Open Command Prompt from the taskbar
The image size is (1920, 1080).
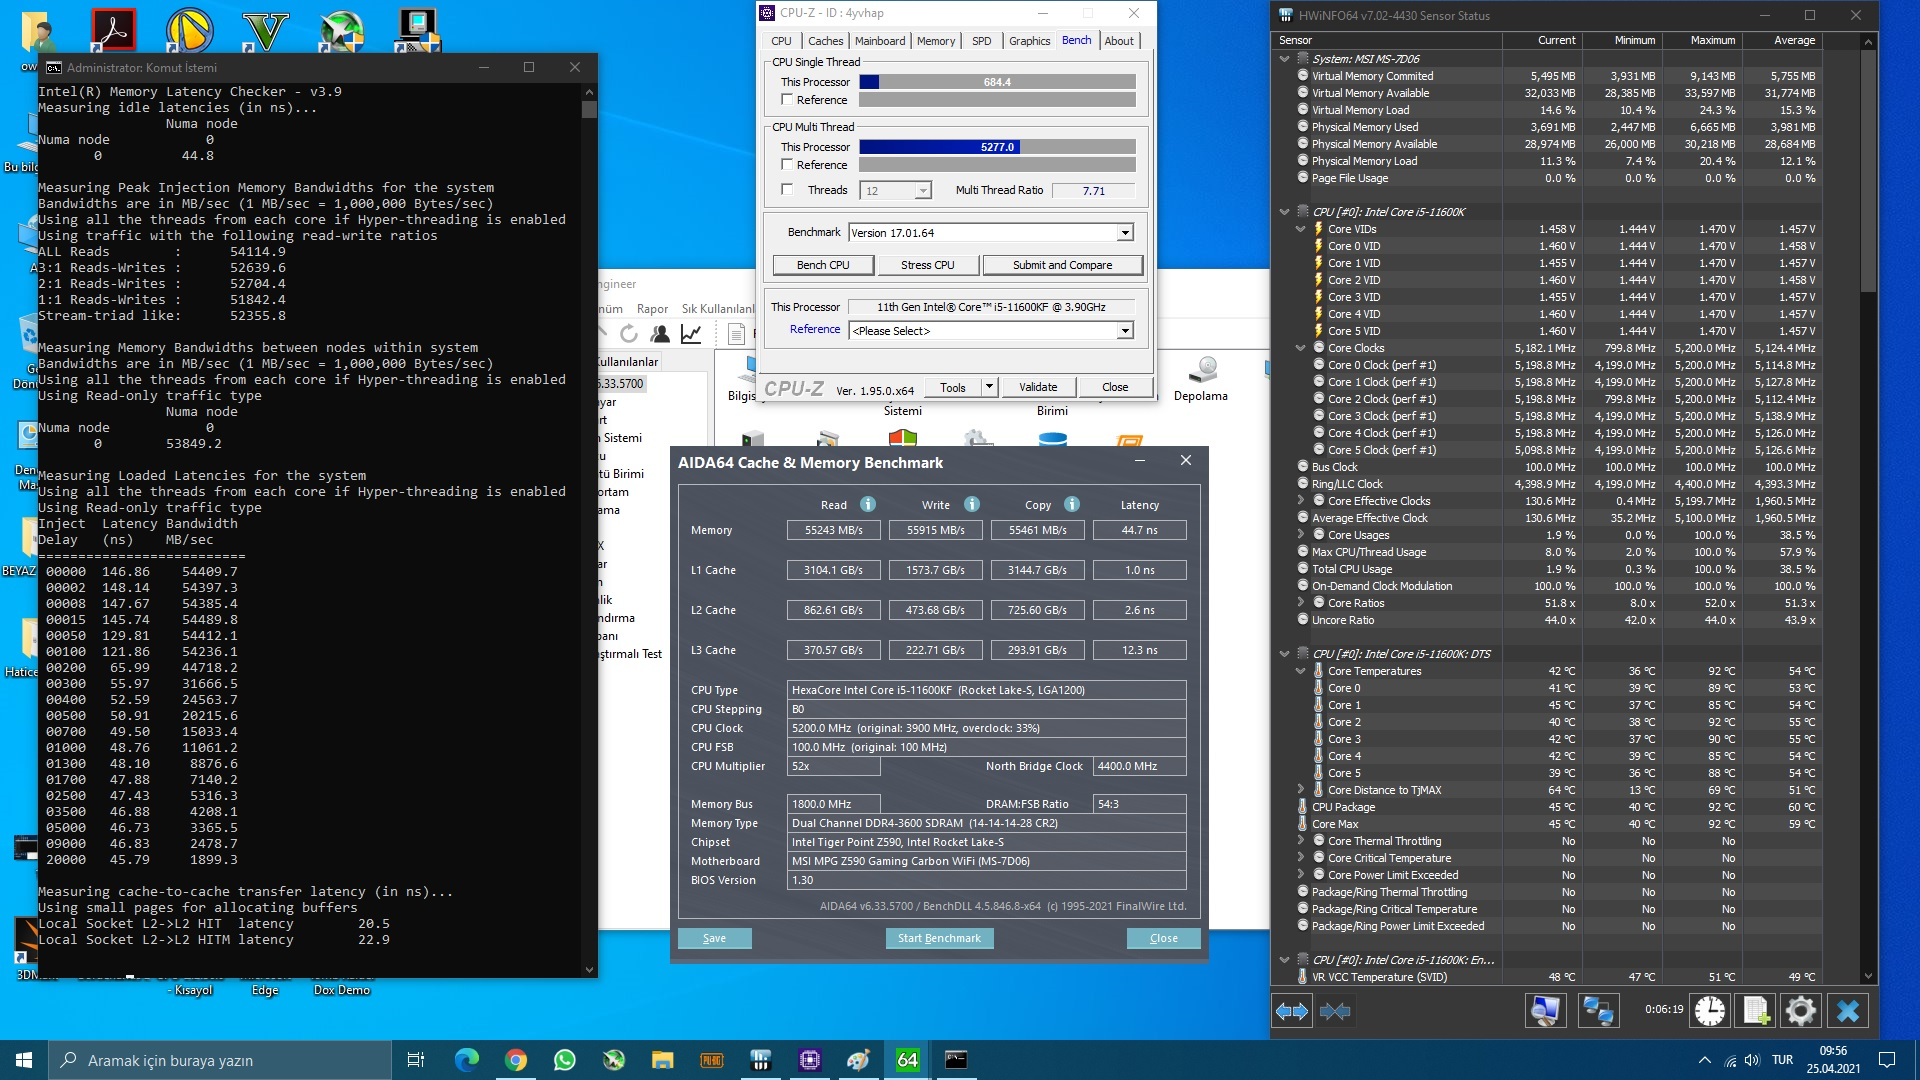pyautogui.click(x=957, y=1060)
